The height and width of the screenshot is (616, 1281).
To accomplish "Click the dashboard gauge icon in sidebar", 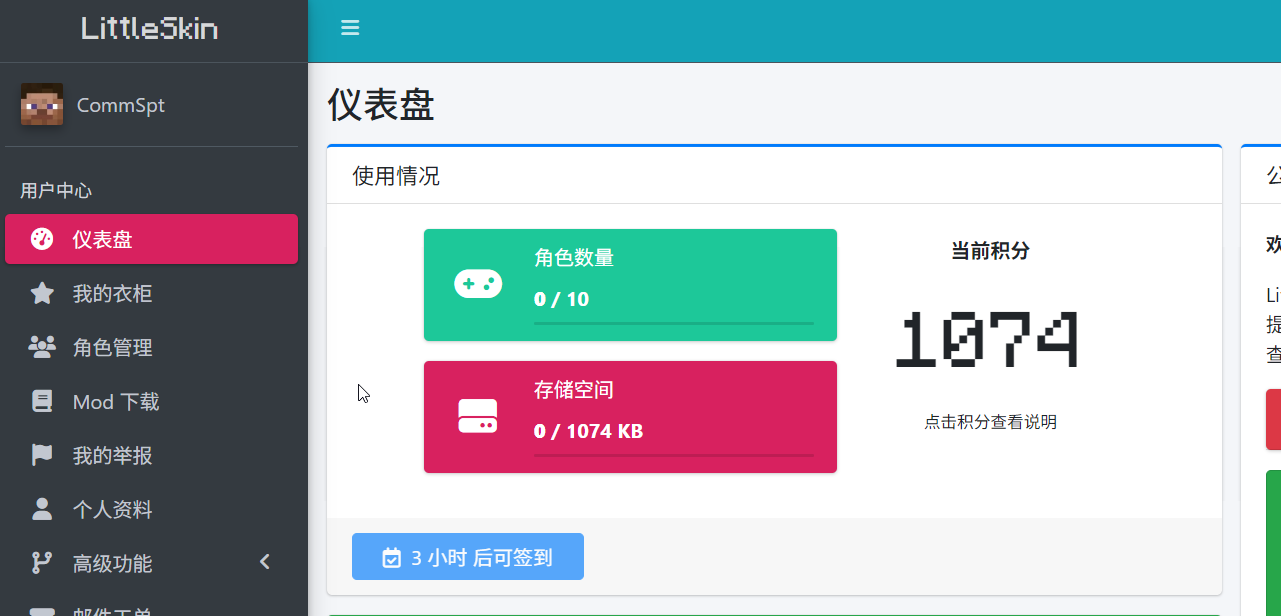I will click(x=42, y=239).
